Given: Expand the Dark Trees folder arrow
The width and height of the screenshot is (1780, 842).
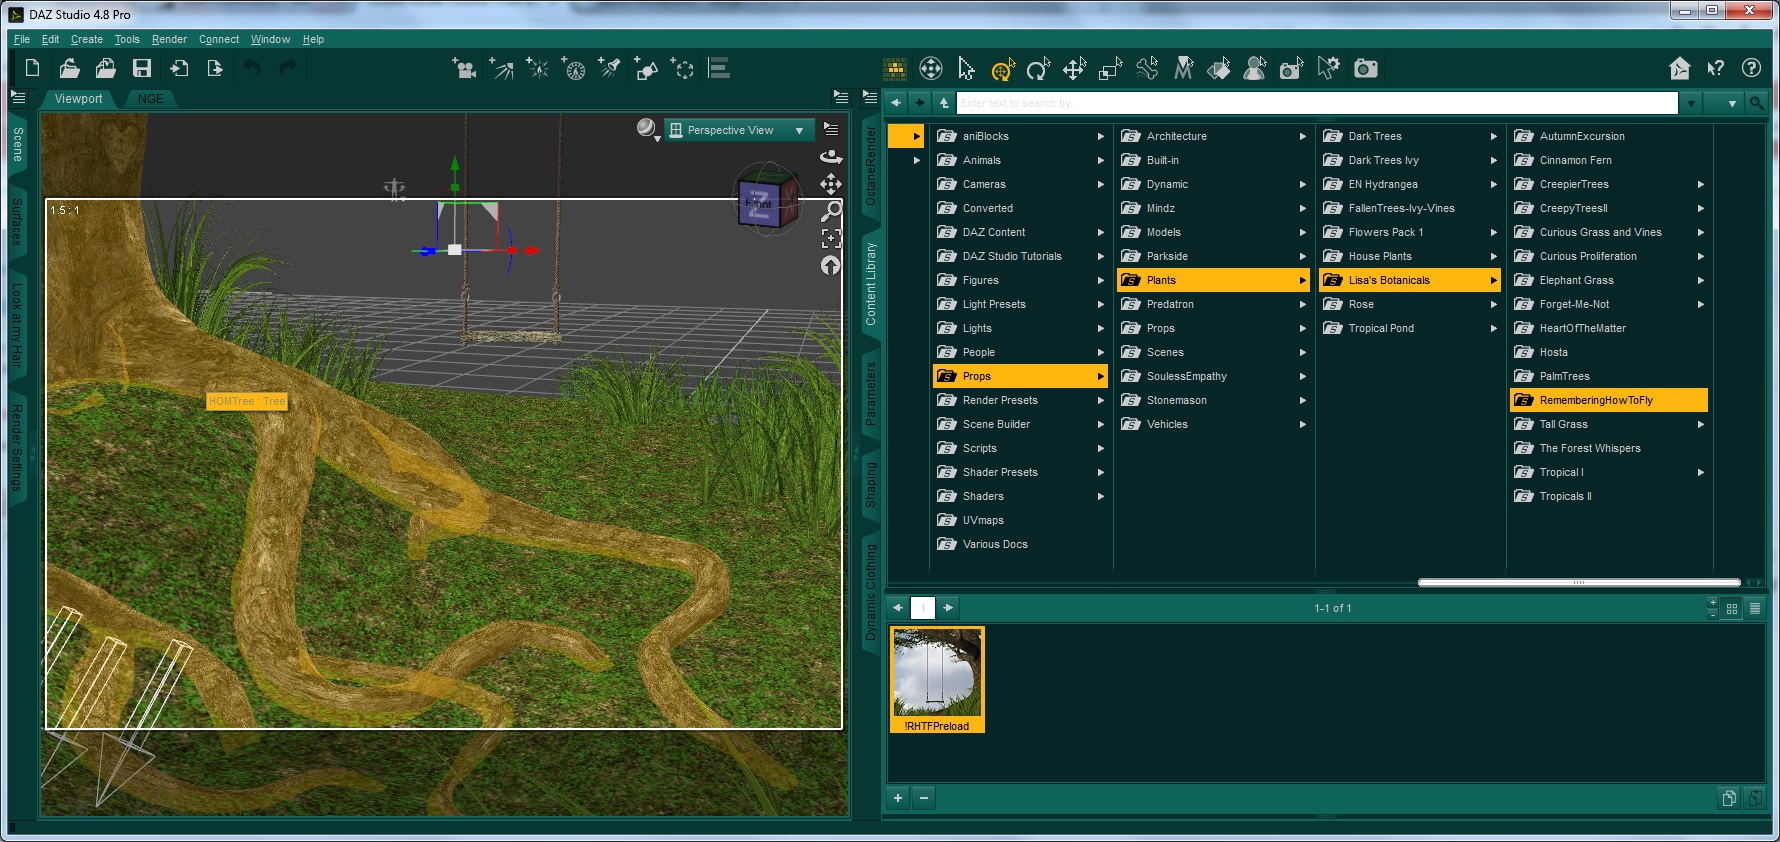Looking at the screenshot, I should tap(1493, 136).
